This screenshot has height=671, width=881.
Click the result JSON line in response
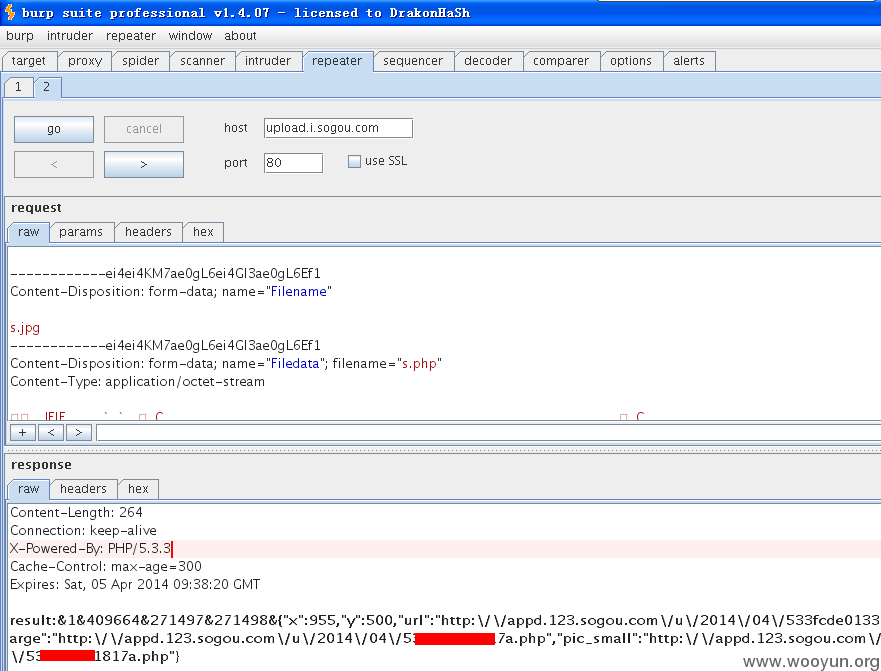[x=445, y=620]
